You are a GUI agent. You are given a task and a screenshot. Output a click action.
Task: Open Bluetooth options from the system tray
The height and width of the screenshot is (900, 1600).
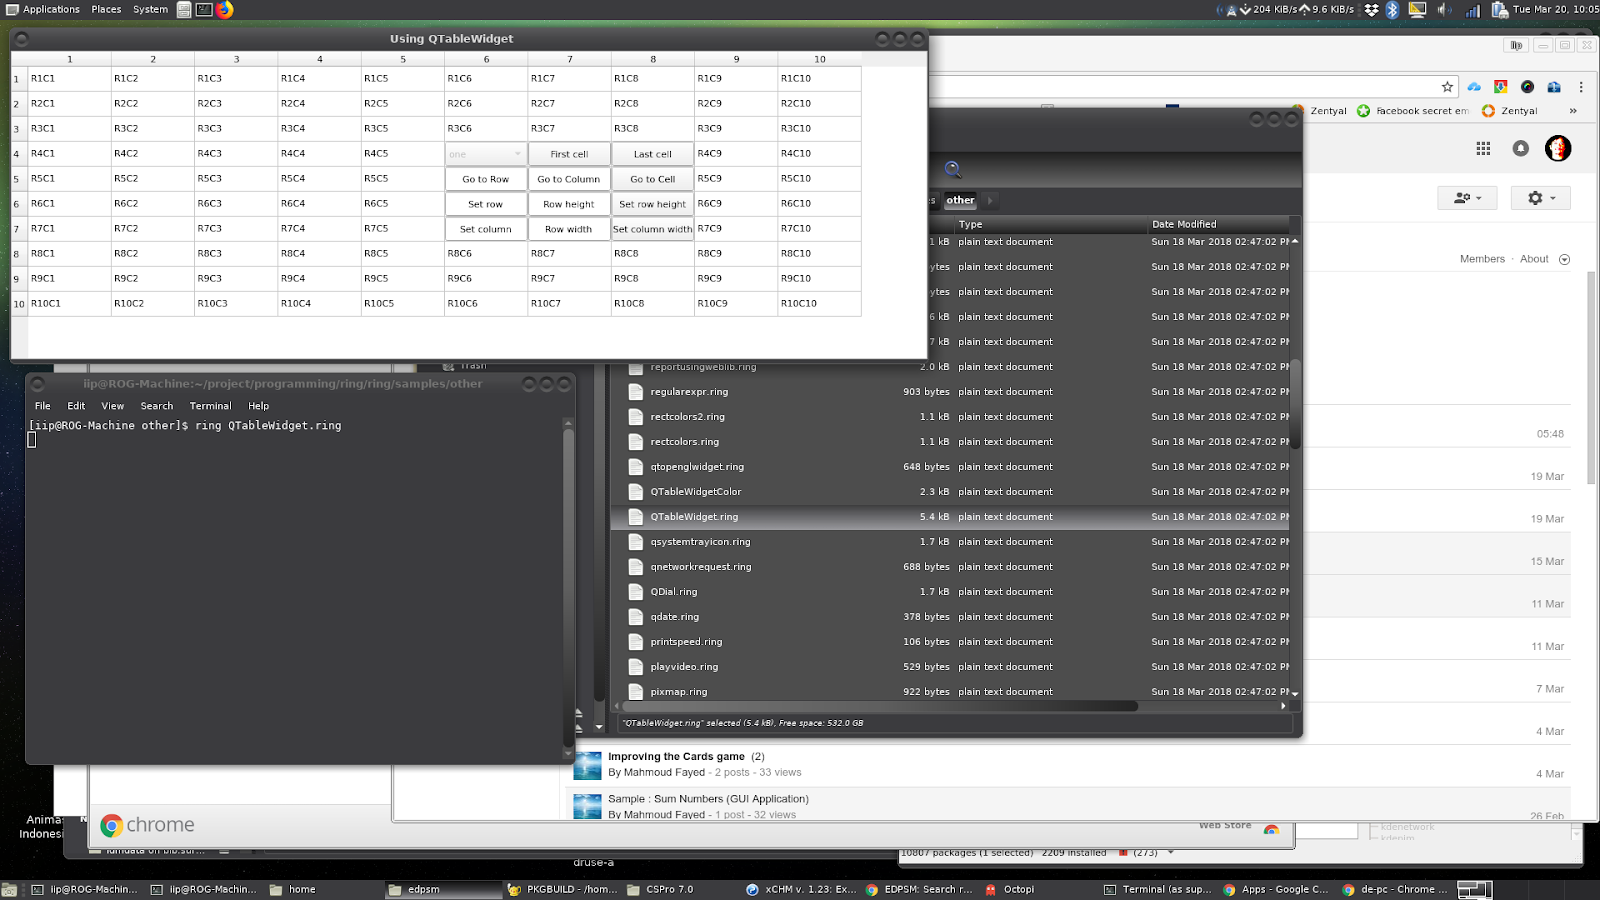point(1394,9)
